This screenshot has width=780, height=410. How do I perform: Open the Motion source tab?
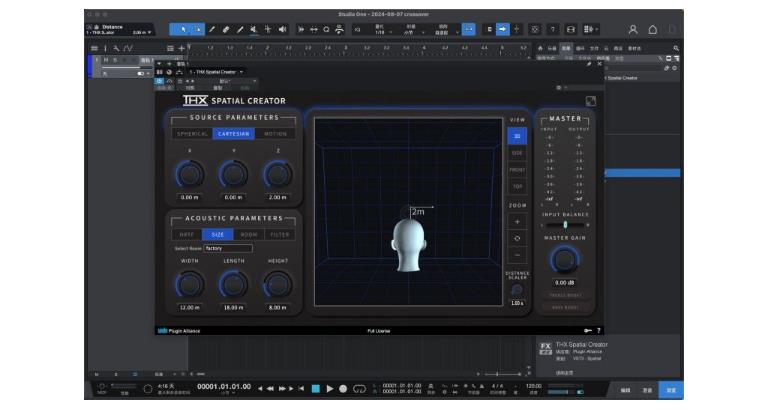click(x=275, y=134)
